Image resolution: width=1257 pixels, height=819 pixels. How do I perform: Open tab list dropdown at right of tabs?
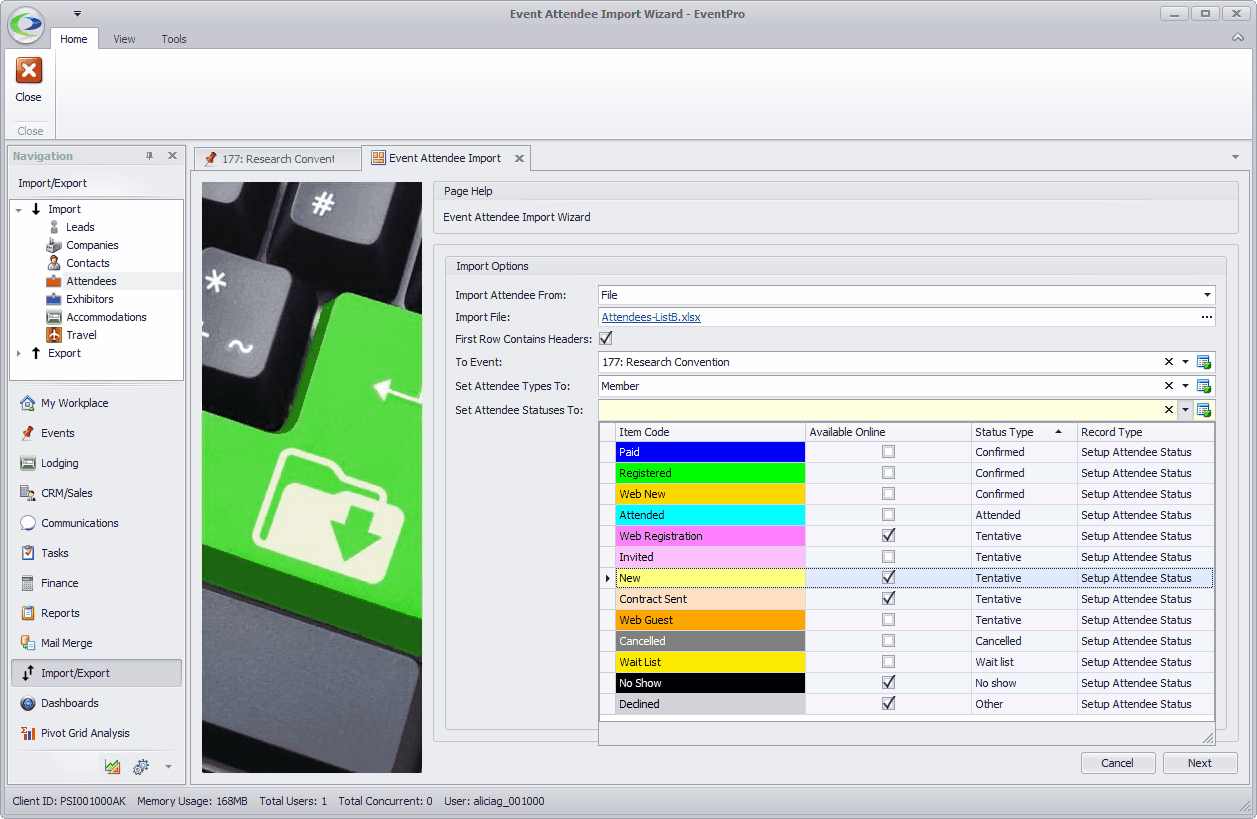pyautogui.click(x=1235, y=157)
